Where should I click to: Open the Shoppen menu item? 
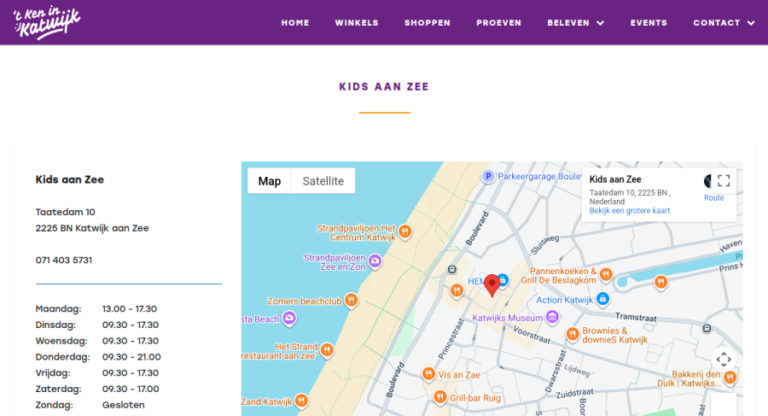click(x=427, y=23)
